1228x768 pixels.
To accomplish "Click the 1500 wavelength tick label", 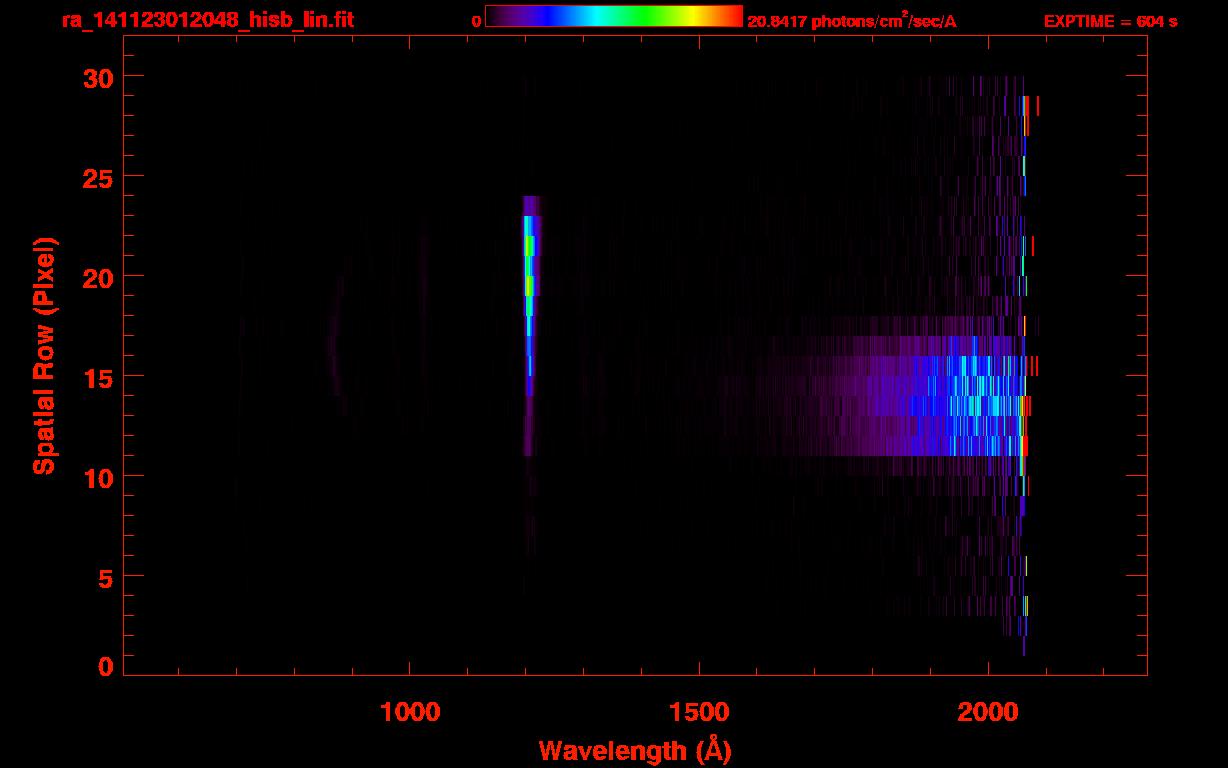I will coord(699,711).
